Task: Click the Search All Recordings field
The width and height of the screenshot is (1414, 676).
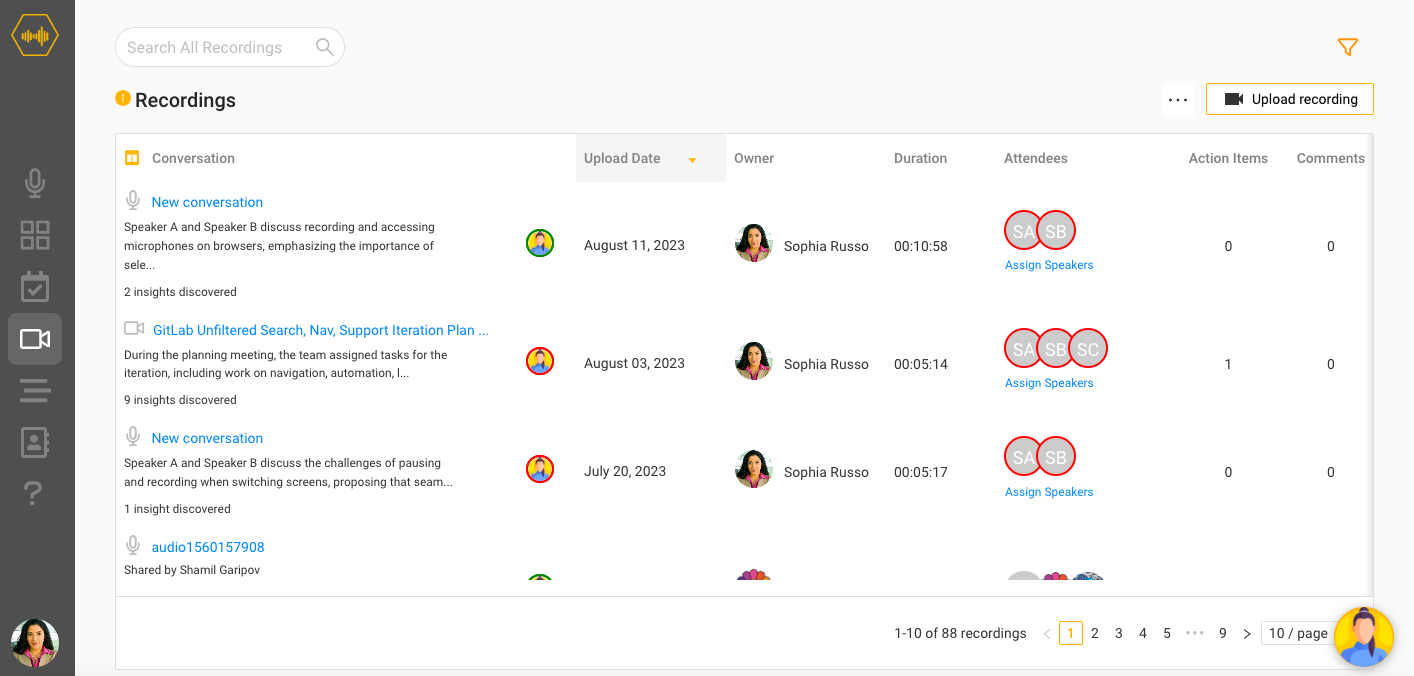Action: (x=230, y=47)
